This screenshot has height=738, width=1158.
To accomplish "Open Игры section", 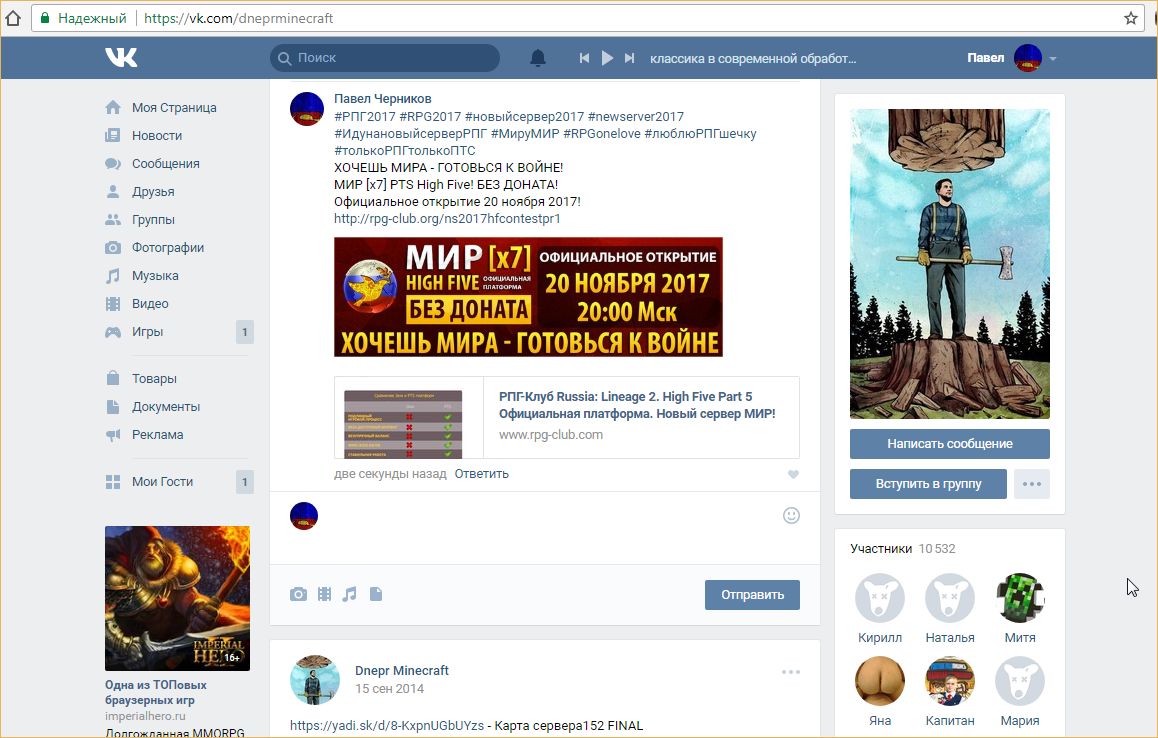I will 147,332.
